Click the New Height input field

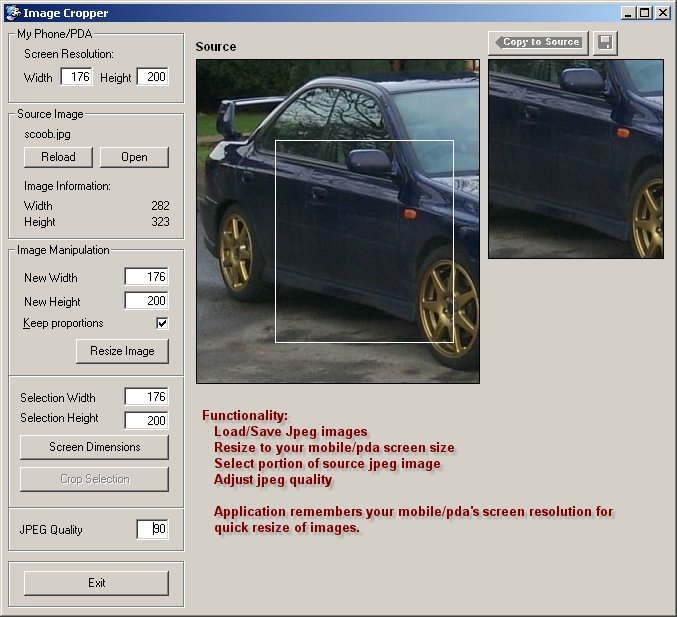146,301
